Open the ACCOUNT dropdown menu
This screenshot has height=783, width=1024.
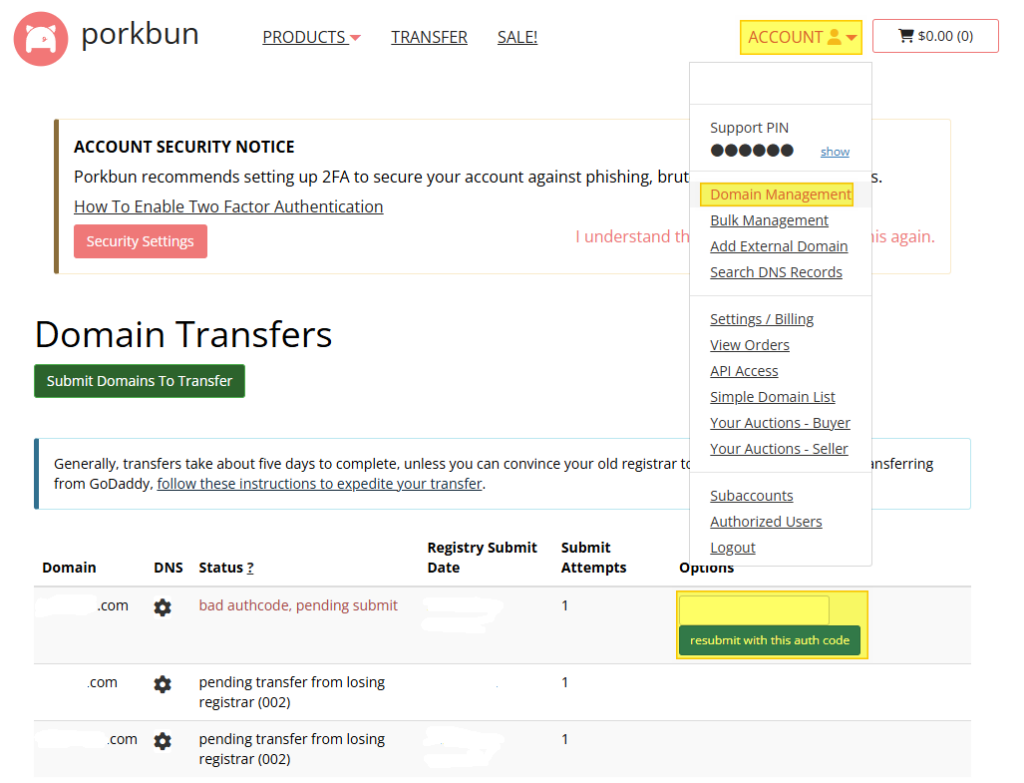tap(801, 37)
